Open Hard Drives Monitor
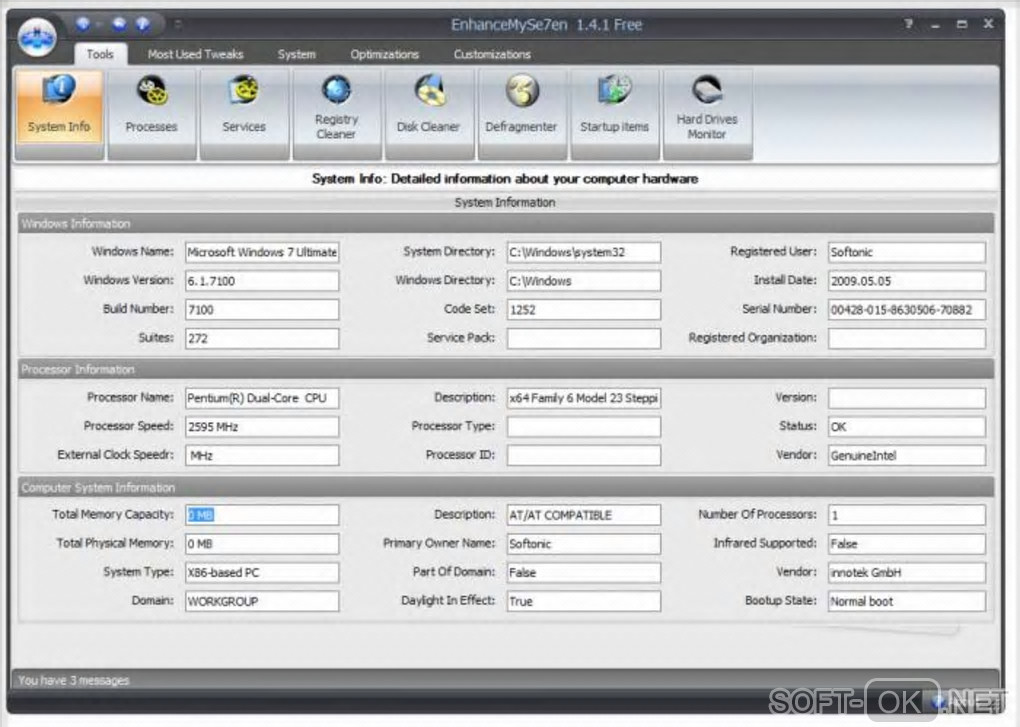The width and height of the screenshot is (1020, 727). tap(707, 115)
